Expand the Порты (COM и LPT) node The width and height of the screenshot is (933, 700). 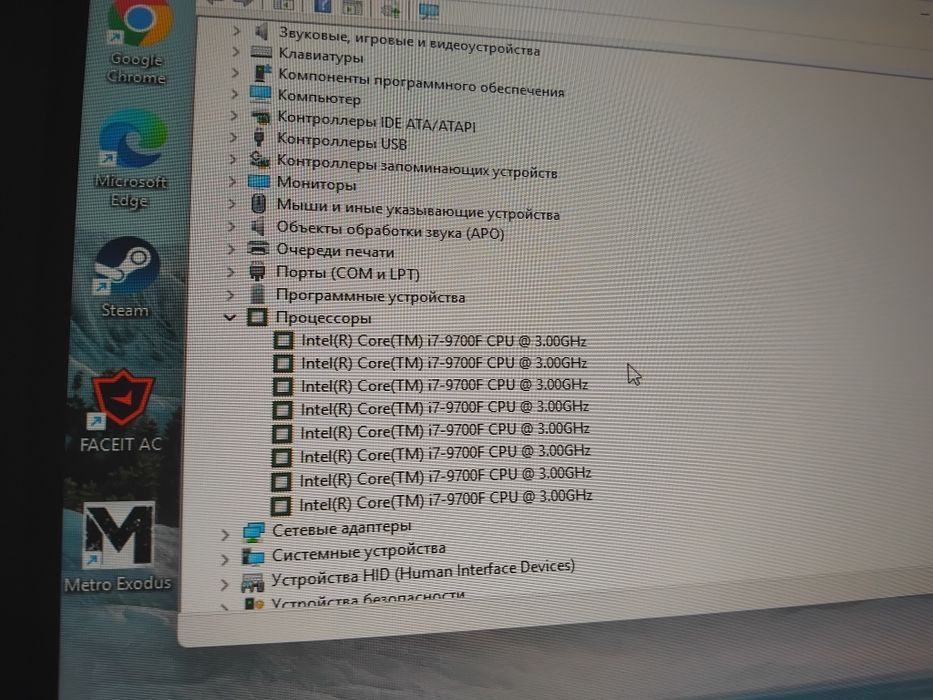click(x=231, y=272)
